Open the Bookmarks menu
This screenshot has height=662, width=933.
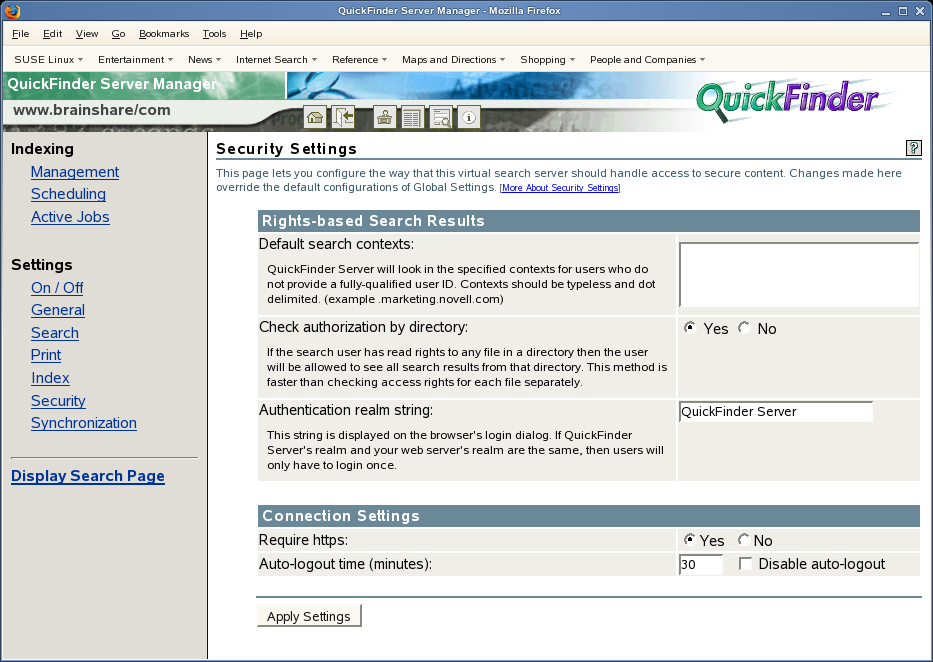164,34
